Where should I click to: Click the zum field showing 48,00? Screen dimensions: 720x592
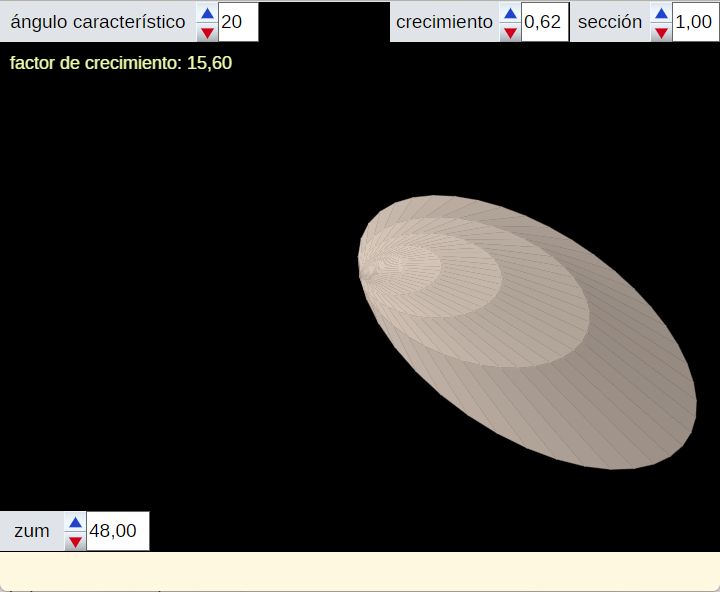click(118, 531)
